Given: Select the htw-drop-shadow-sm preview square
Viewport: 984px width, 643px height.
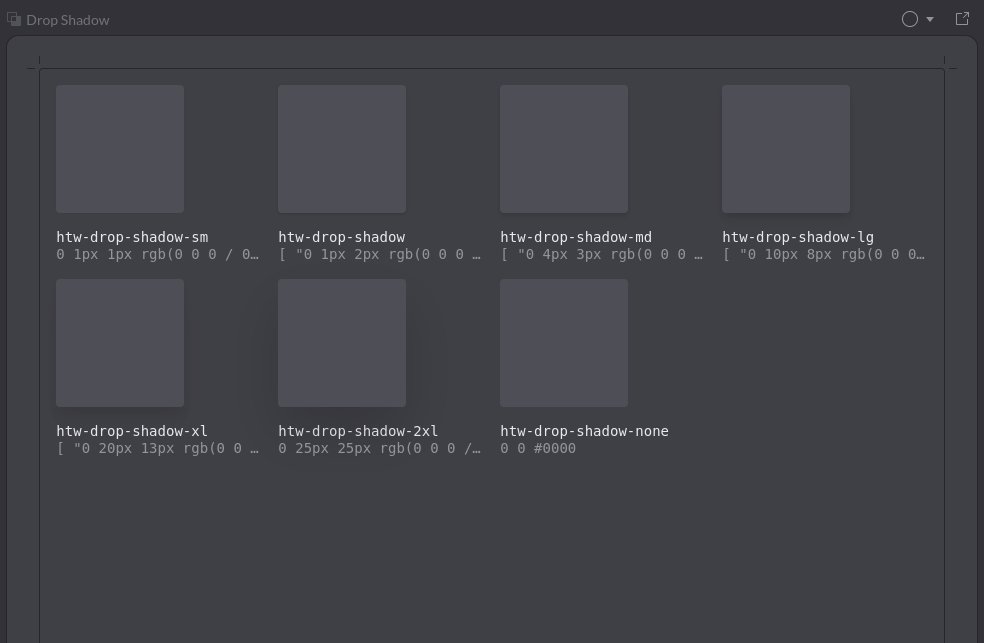Looking at the screenshot, I should 120,149.
